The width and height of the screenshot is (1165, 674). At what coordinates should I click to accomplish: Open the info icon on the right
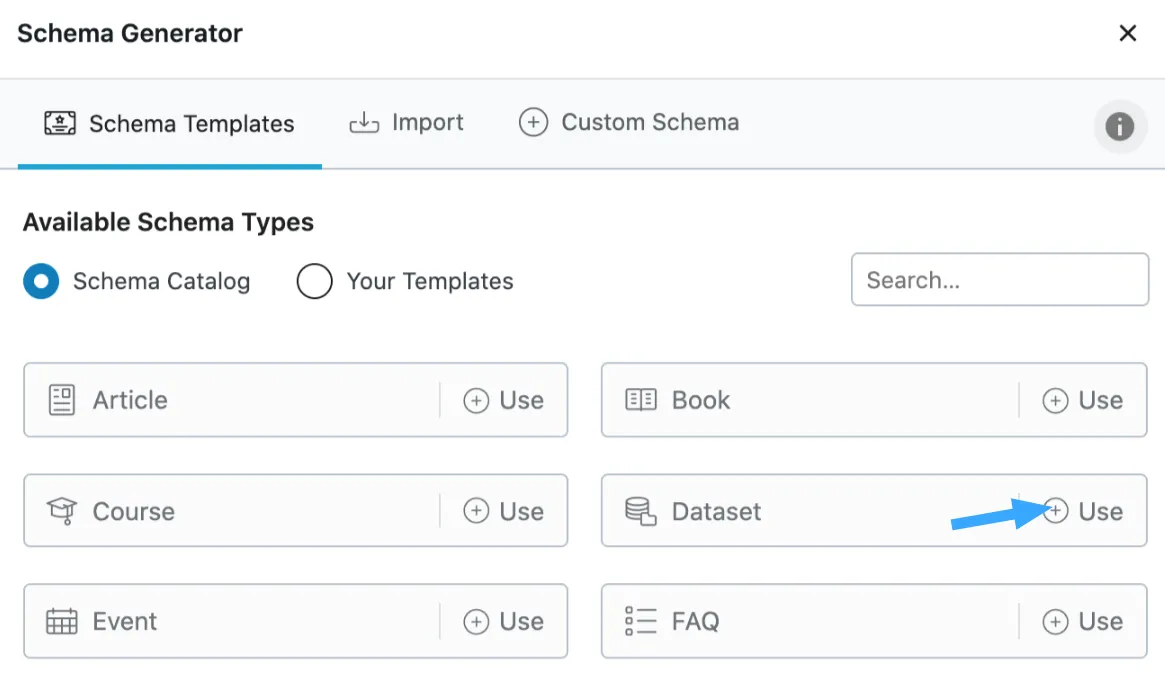(x=1119, y=127)
